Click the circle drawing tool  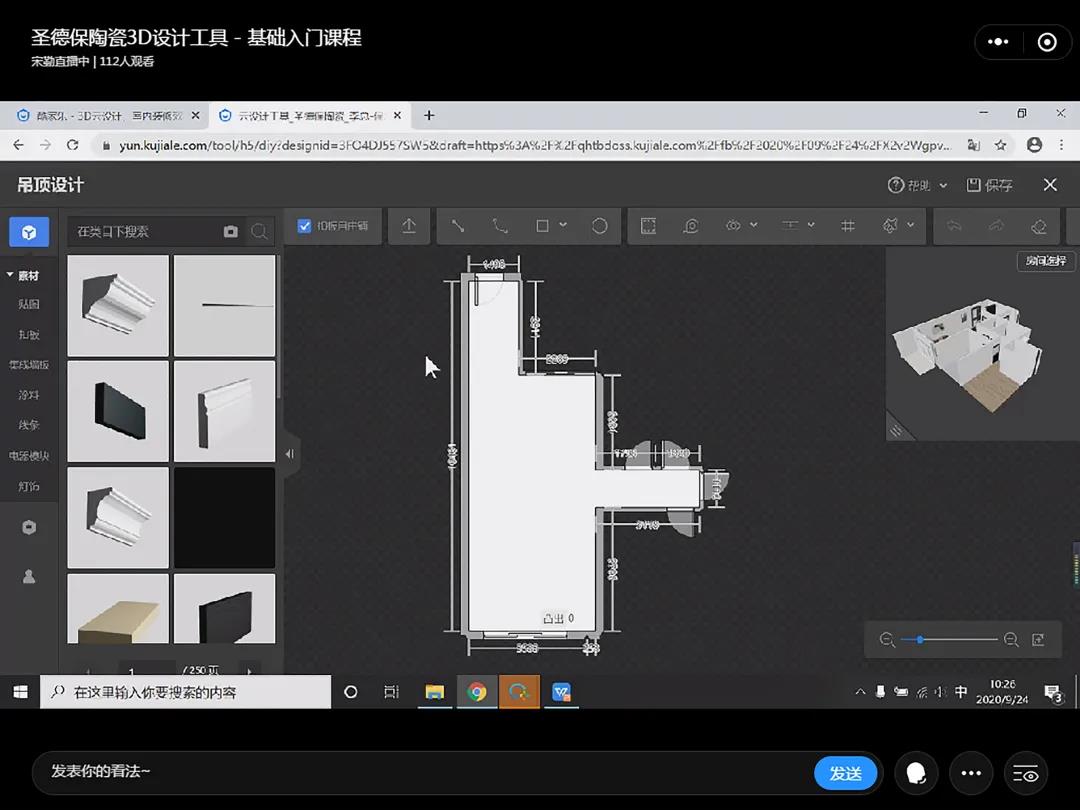[600, 226]
